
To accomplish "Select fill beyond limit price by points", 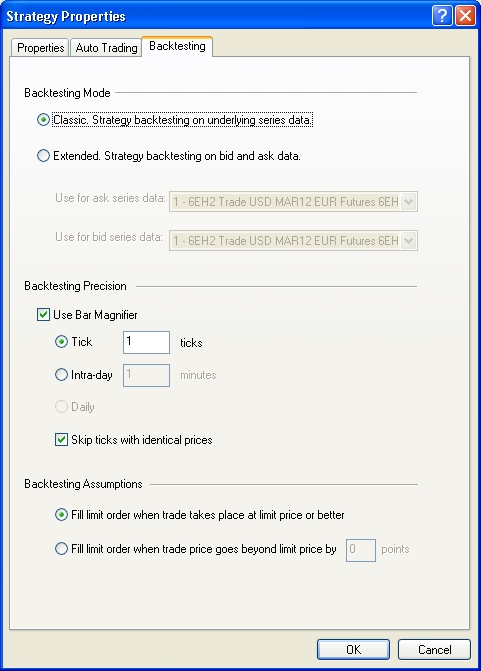I will coord(61,549).
